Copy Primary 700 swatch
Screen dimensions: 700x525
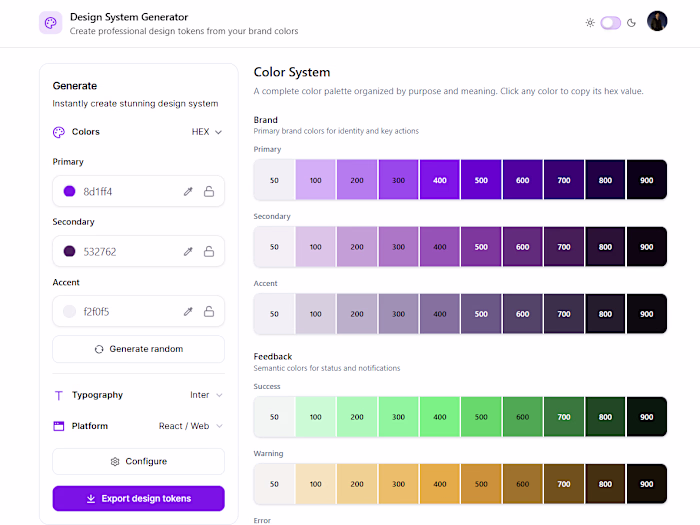pyautogui.click(x=564, y=179)
